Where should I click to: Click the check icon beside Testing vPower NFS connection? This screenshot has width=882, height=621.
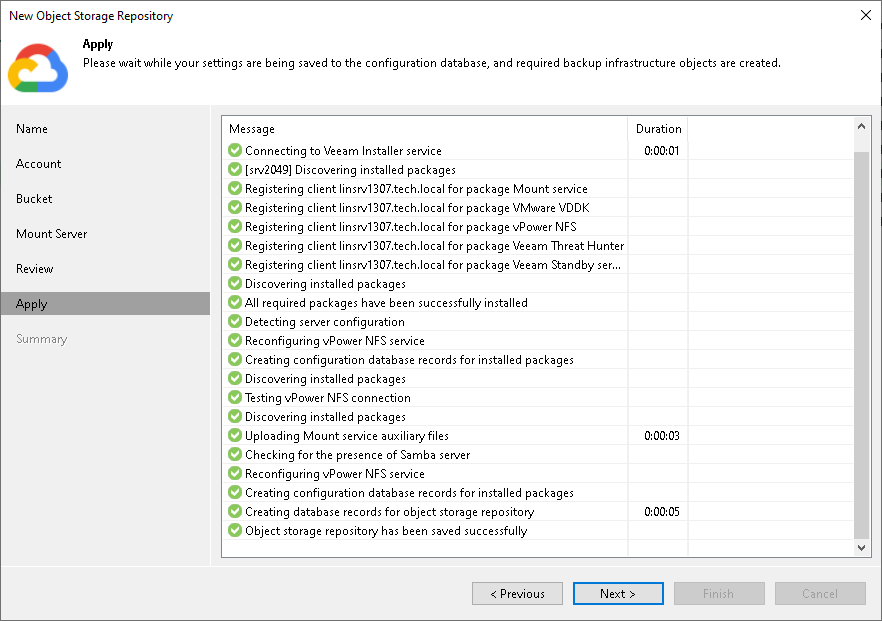coord(234,398)
